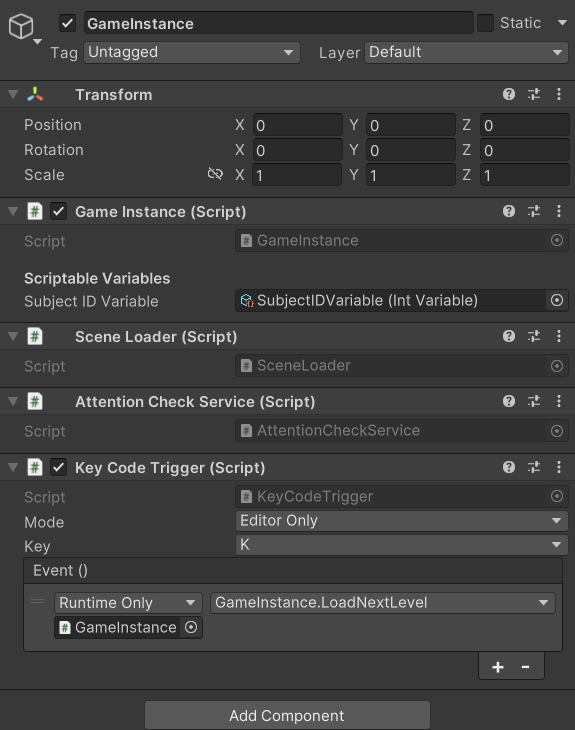This screenshot has height=730, width=575.
Task: Toggle the GameInstance active checkbox
Action: (x=68, y=23)
